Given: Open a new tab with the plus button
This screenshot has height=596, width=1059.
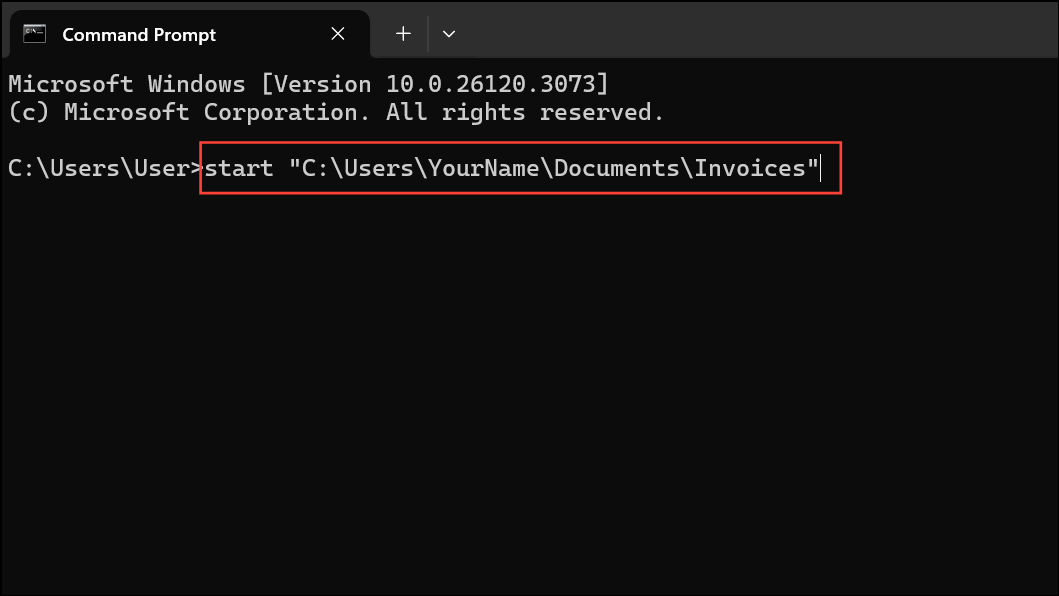Looking at the screenshot, I should coord(403,34).
